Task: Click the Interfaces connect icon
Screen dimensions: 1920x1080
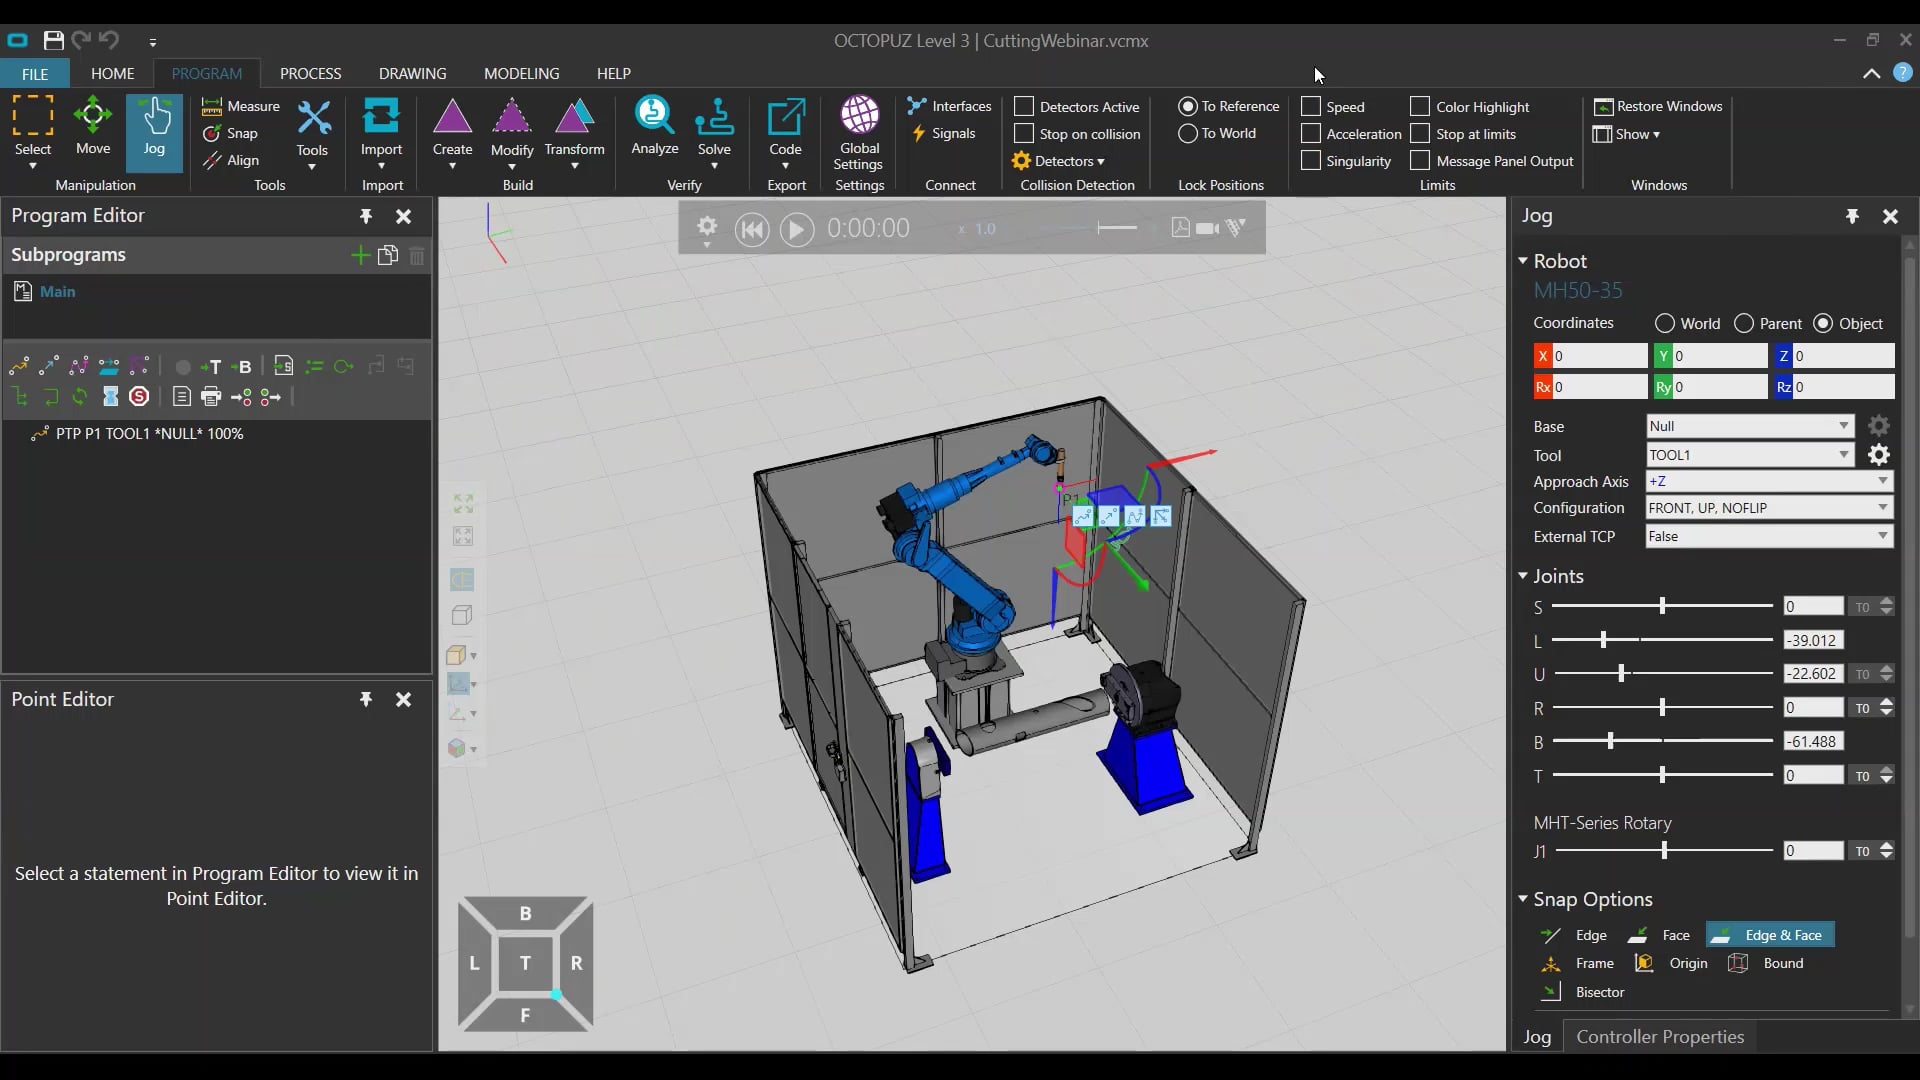Action: (x=949, y=106)
